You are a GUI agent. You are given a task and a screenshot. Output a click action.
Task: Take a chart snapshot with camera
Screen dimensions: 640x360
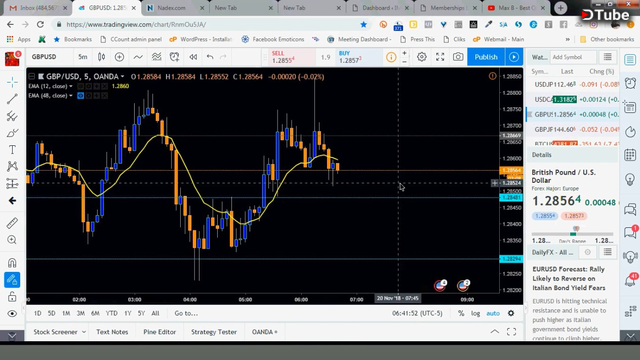[x=458, y=57]
